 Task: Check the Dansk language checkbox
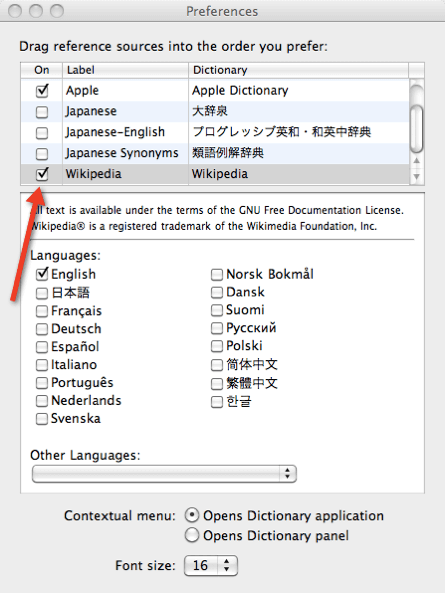click(217, 293)
